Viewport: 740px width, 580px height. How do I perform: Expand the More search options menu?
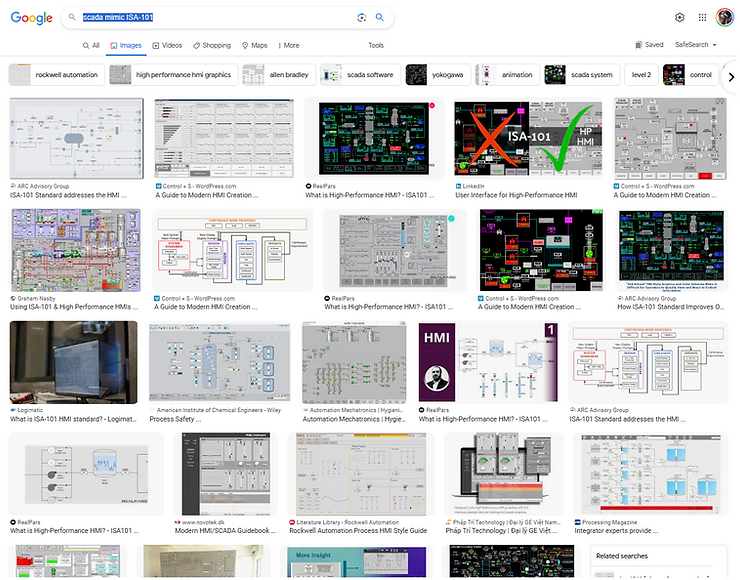point(288,45)
